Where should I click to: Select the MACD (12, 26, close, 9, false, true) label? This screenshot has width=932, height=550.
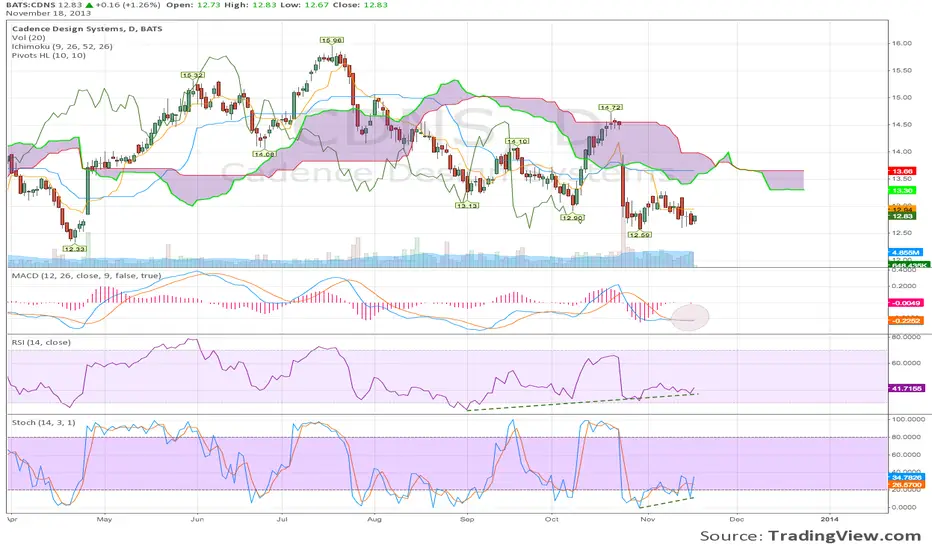[86, 276]
